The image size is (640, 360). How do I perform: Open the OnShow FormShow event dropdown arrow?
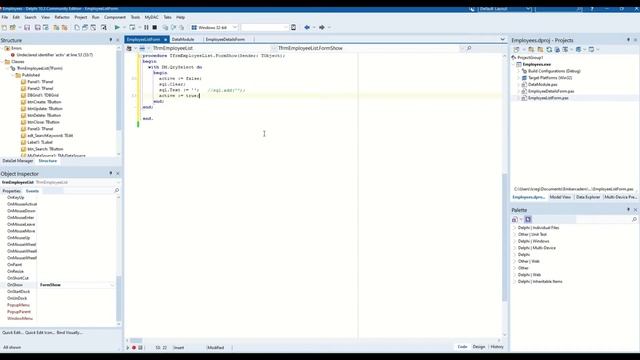pyautogui.click(x=112, y=285)
